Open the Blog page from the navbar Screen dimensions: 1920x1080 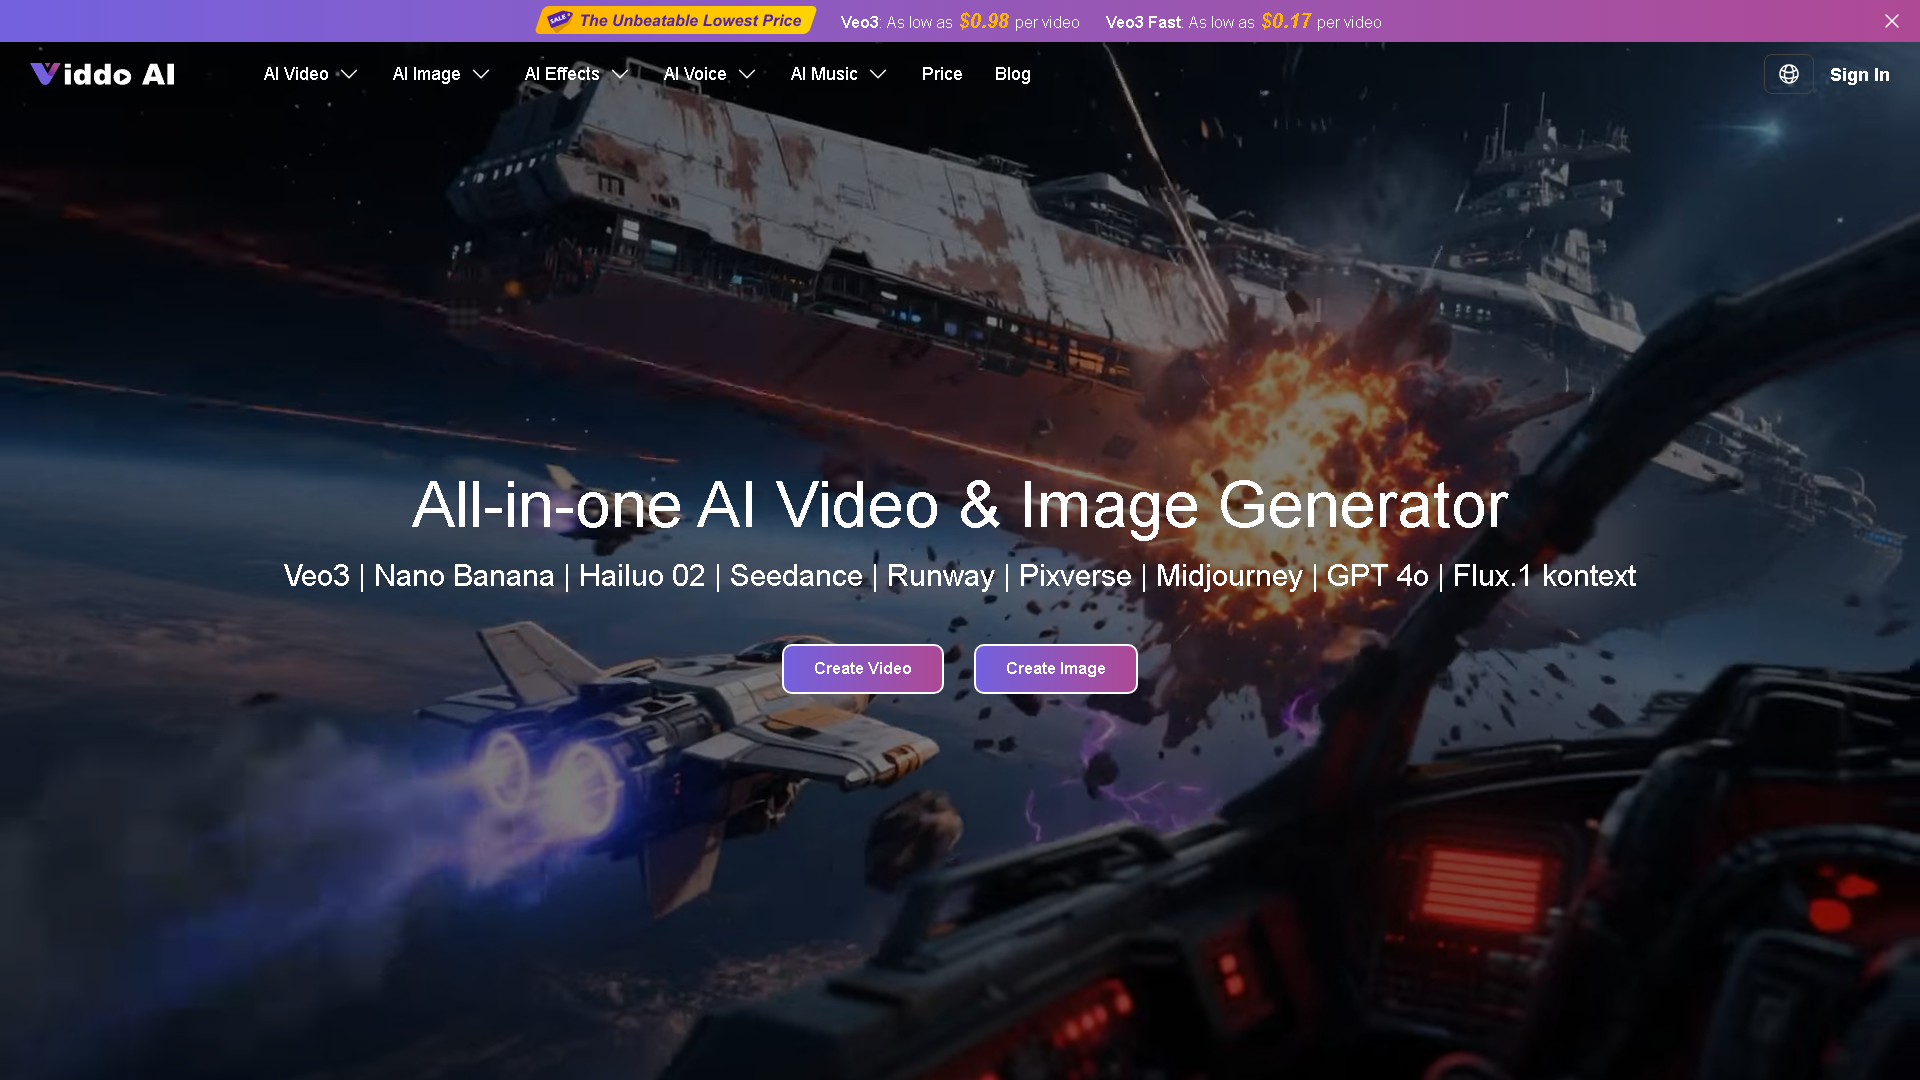(x=1012, y=74)
